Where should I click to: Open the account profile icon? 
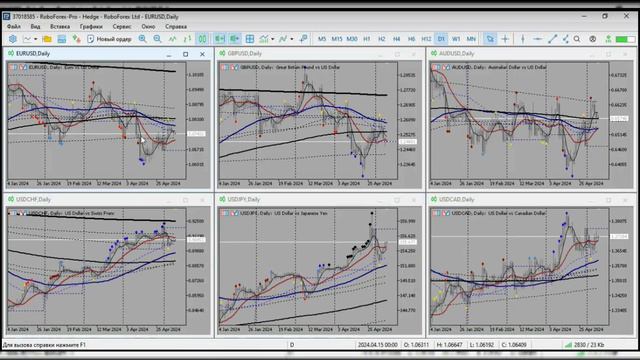pyautogui.click(x=593, y=39)
